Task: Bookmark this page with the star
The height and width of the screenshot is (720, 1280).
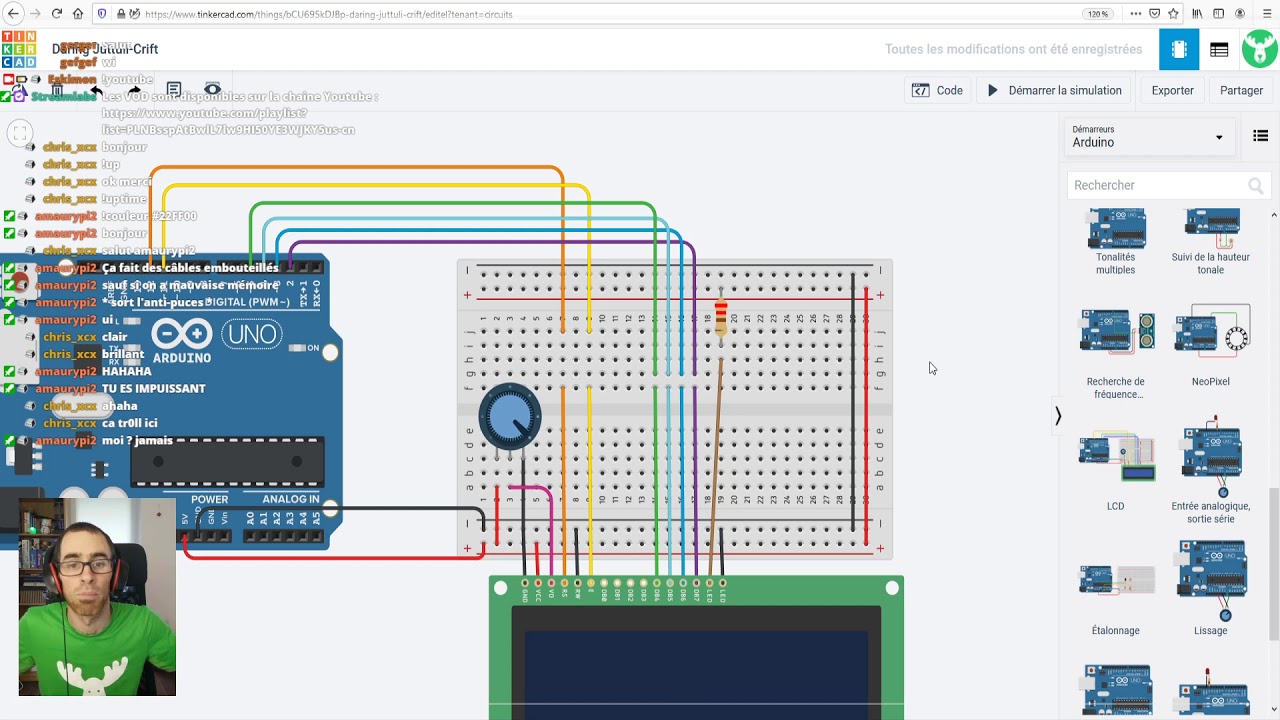Action: 1174,14
